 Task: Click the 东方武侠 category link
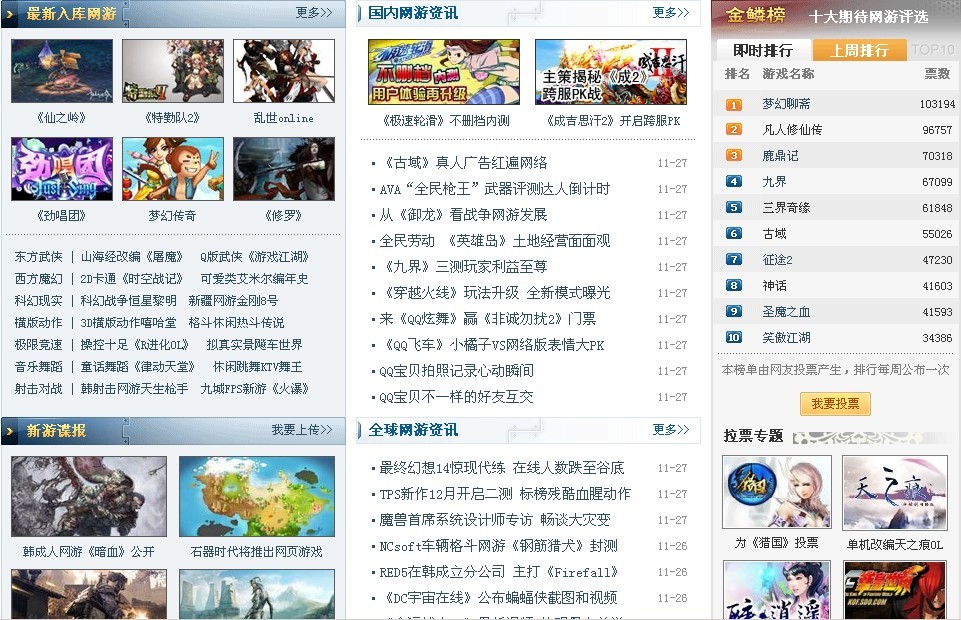[x=39, y=257]
